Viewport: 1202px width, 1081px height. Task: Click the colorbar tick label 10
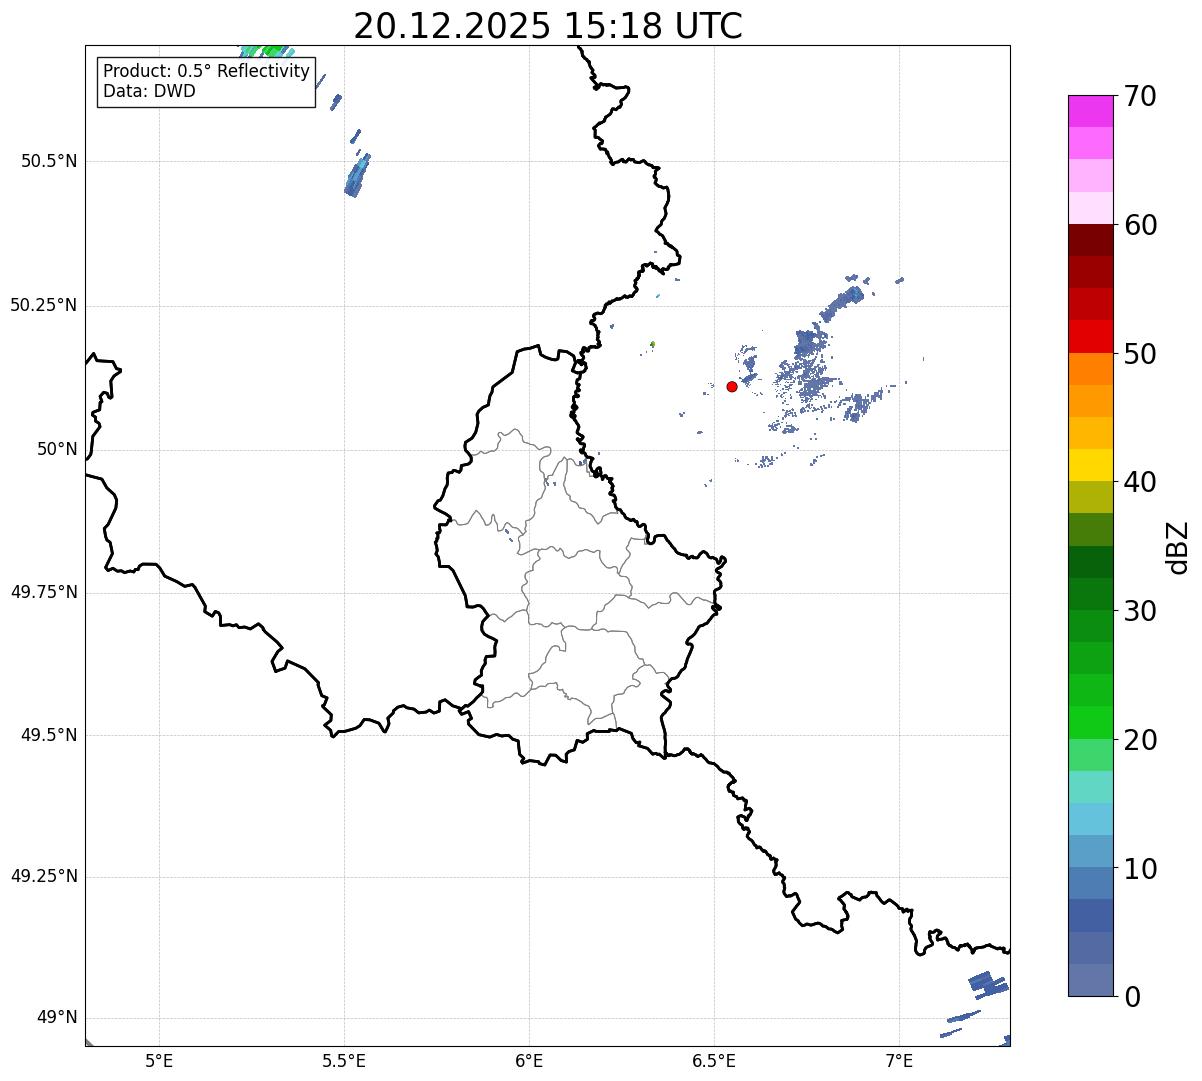1140,868
